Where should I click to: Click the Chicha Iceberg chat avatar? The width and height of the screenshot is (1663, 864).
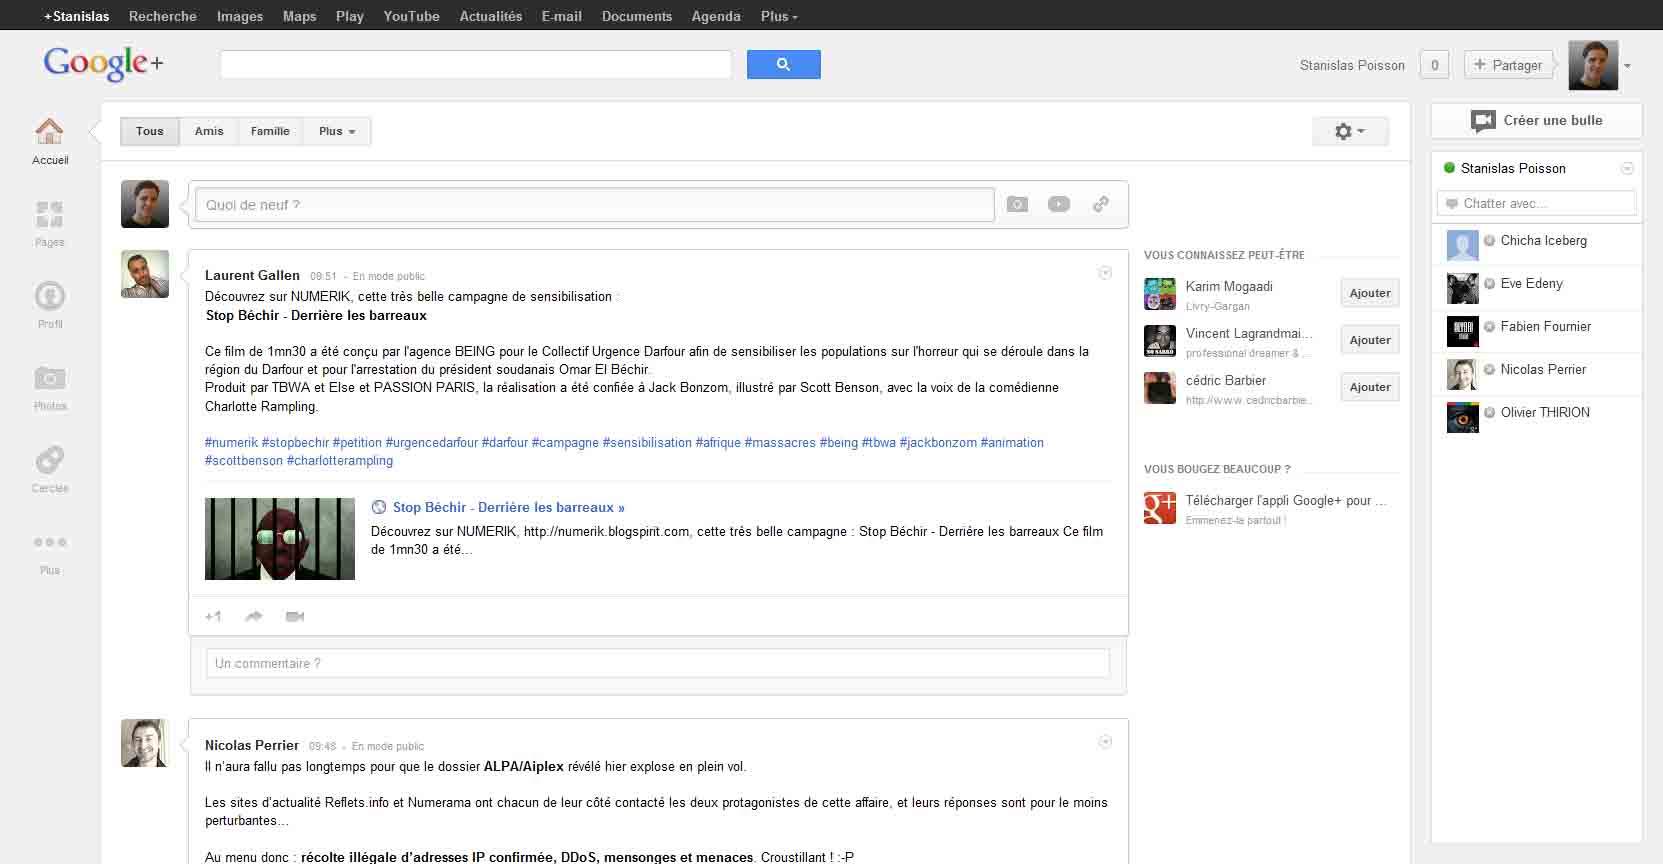(1463, 245)
